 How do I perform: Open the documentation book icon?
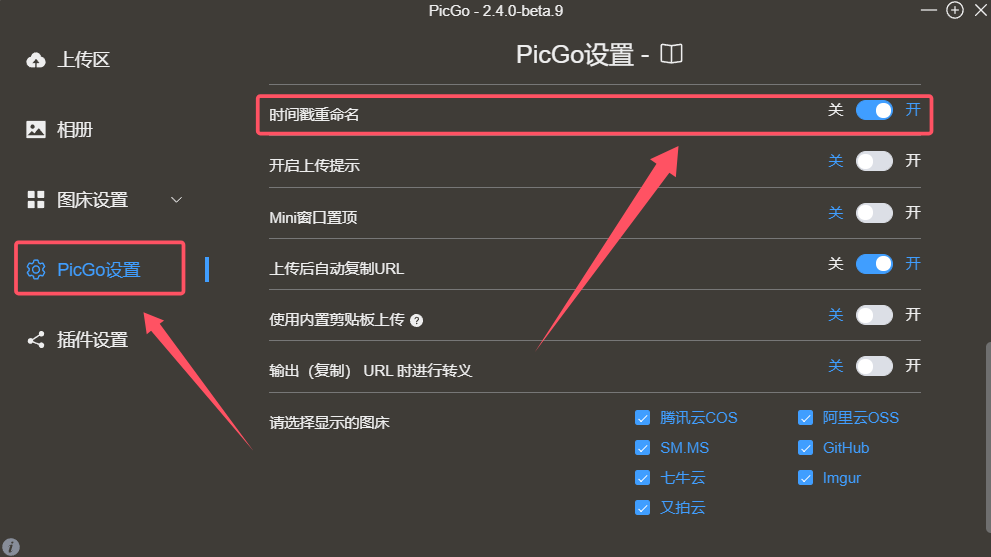[x=671, y=54]
